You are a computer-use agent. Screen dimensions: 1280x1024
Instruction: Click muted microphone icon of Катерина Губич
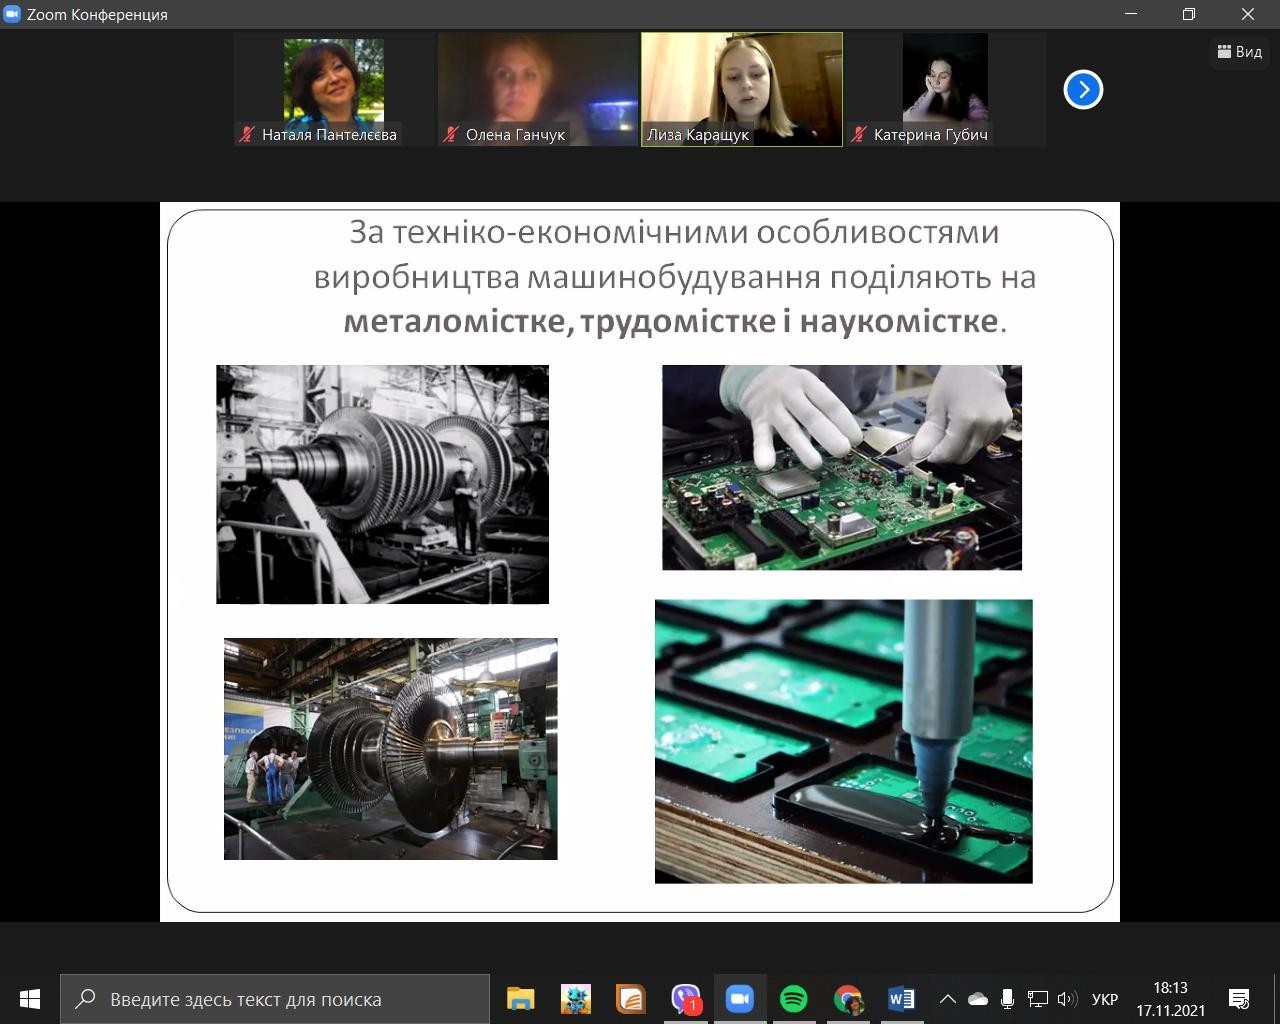pyautogui.click(x=858, y=134)
